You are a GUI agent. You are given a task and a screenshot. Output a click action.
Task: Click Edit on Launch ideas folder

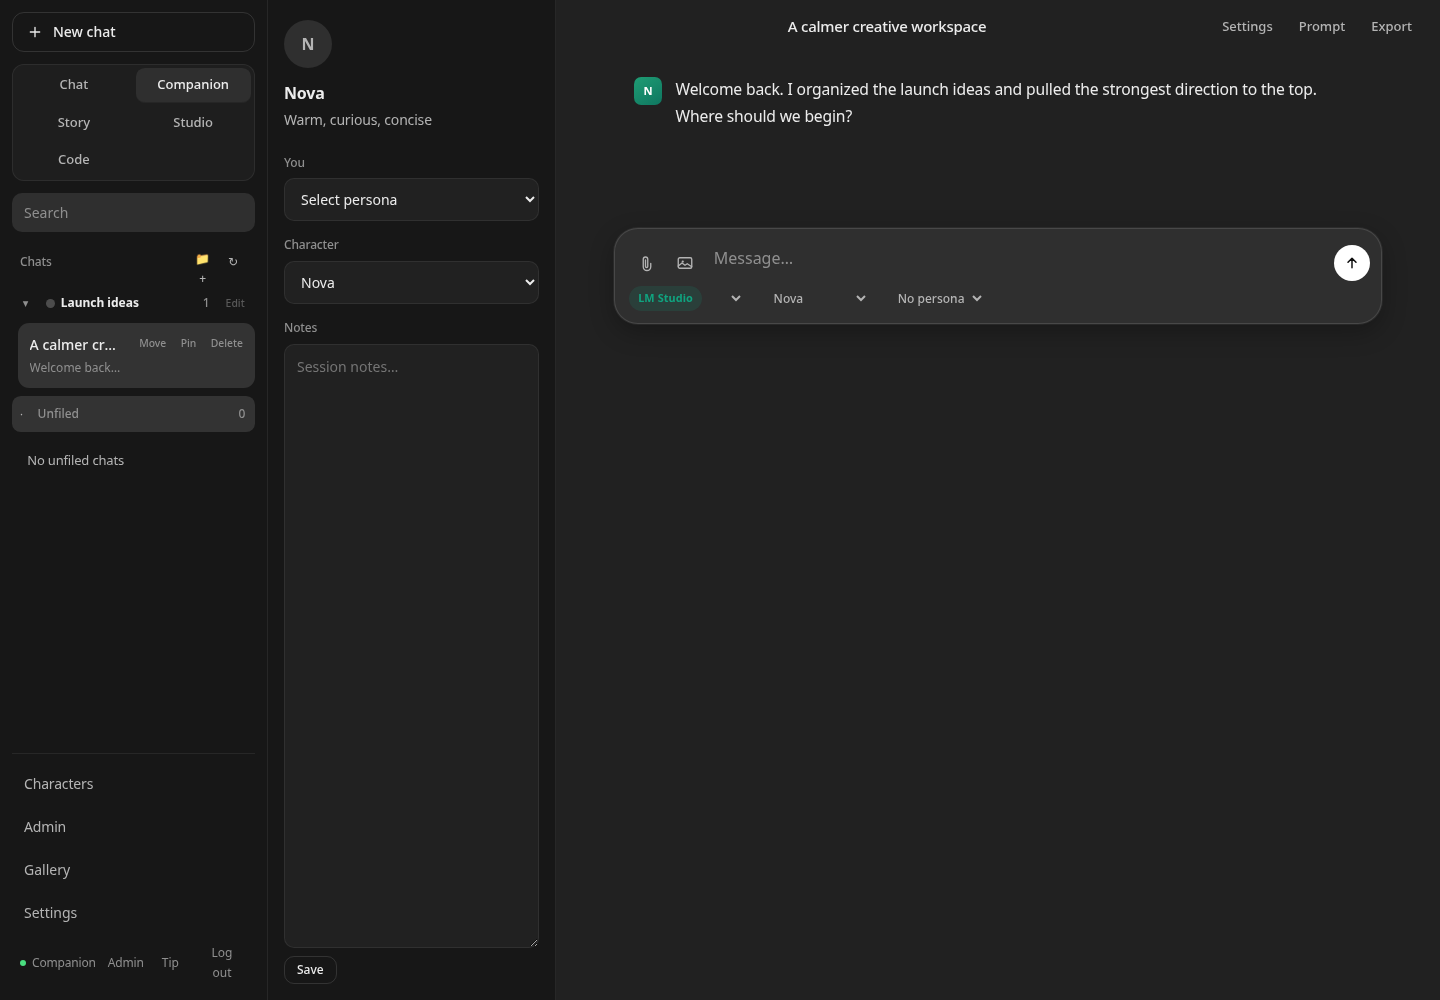coord(235,303)
